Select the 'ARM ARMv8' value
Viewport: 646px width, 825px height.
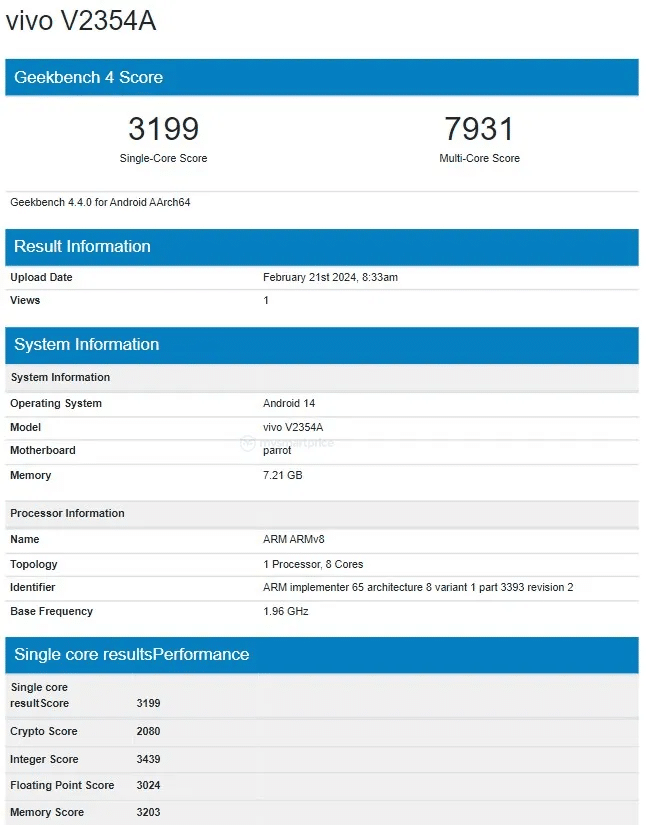click(x=294, y=539)
